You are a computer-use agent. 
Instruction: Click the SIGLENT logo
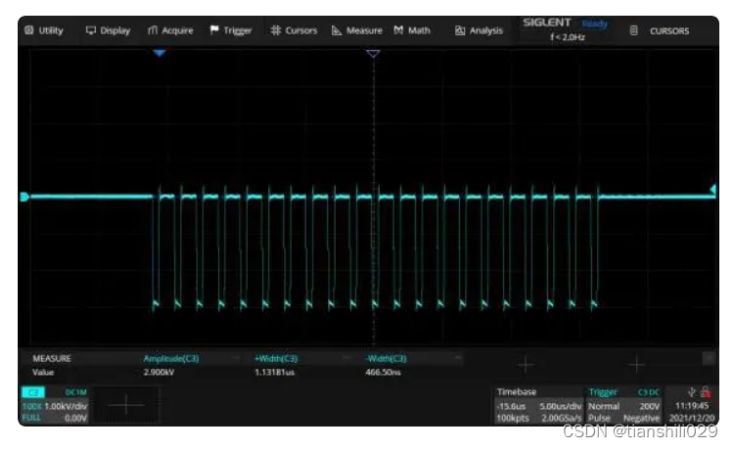pos(547,23)
